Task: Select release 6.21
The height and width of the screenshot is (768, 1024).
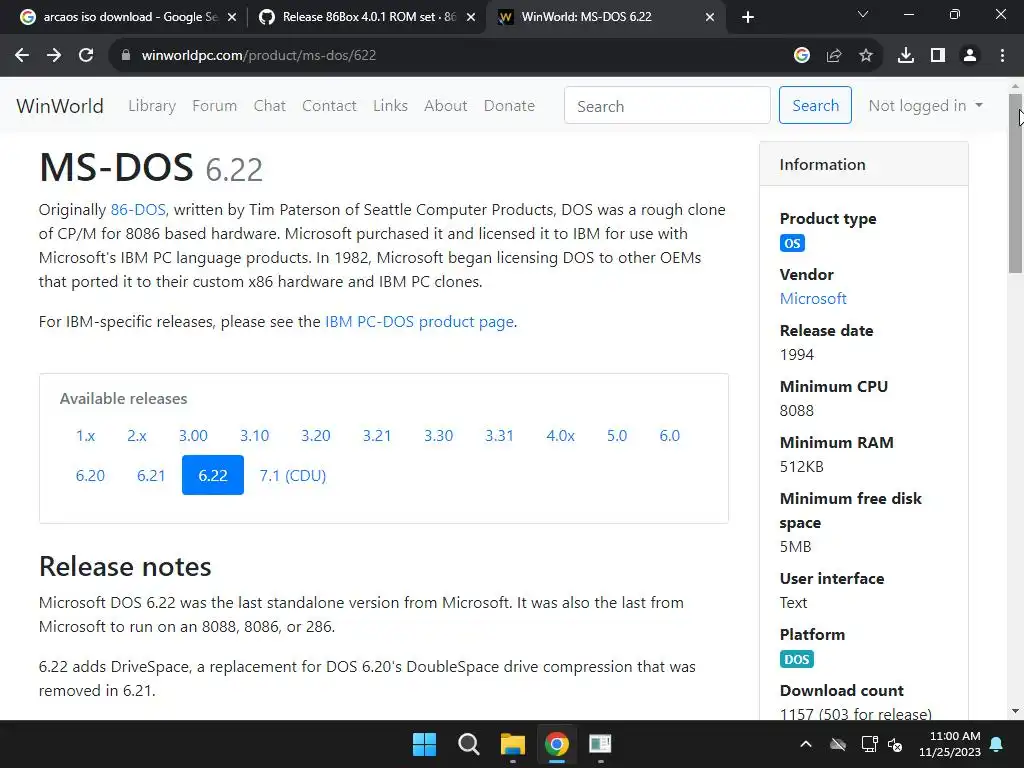Action: point(151,475)
